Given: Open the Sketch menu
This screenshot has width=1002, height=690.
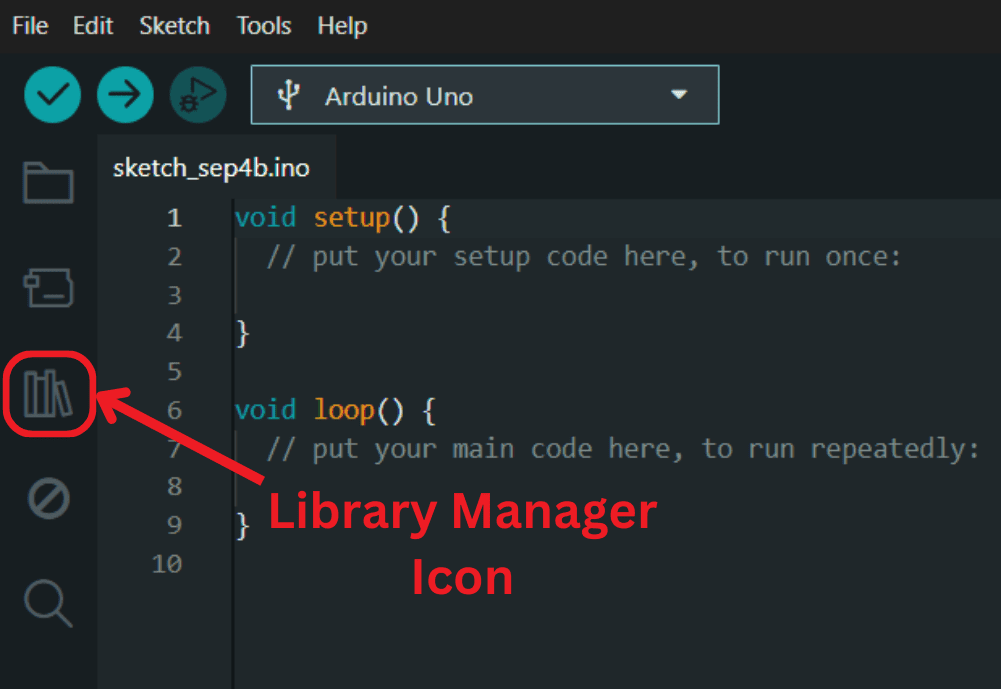Looking at the screenshot, I should (174, 26).
